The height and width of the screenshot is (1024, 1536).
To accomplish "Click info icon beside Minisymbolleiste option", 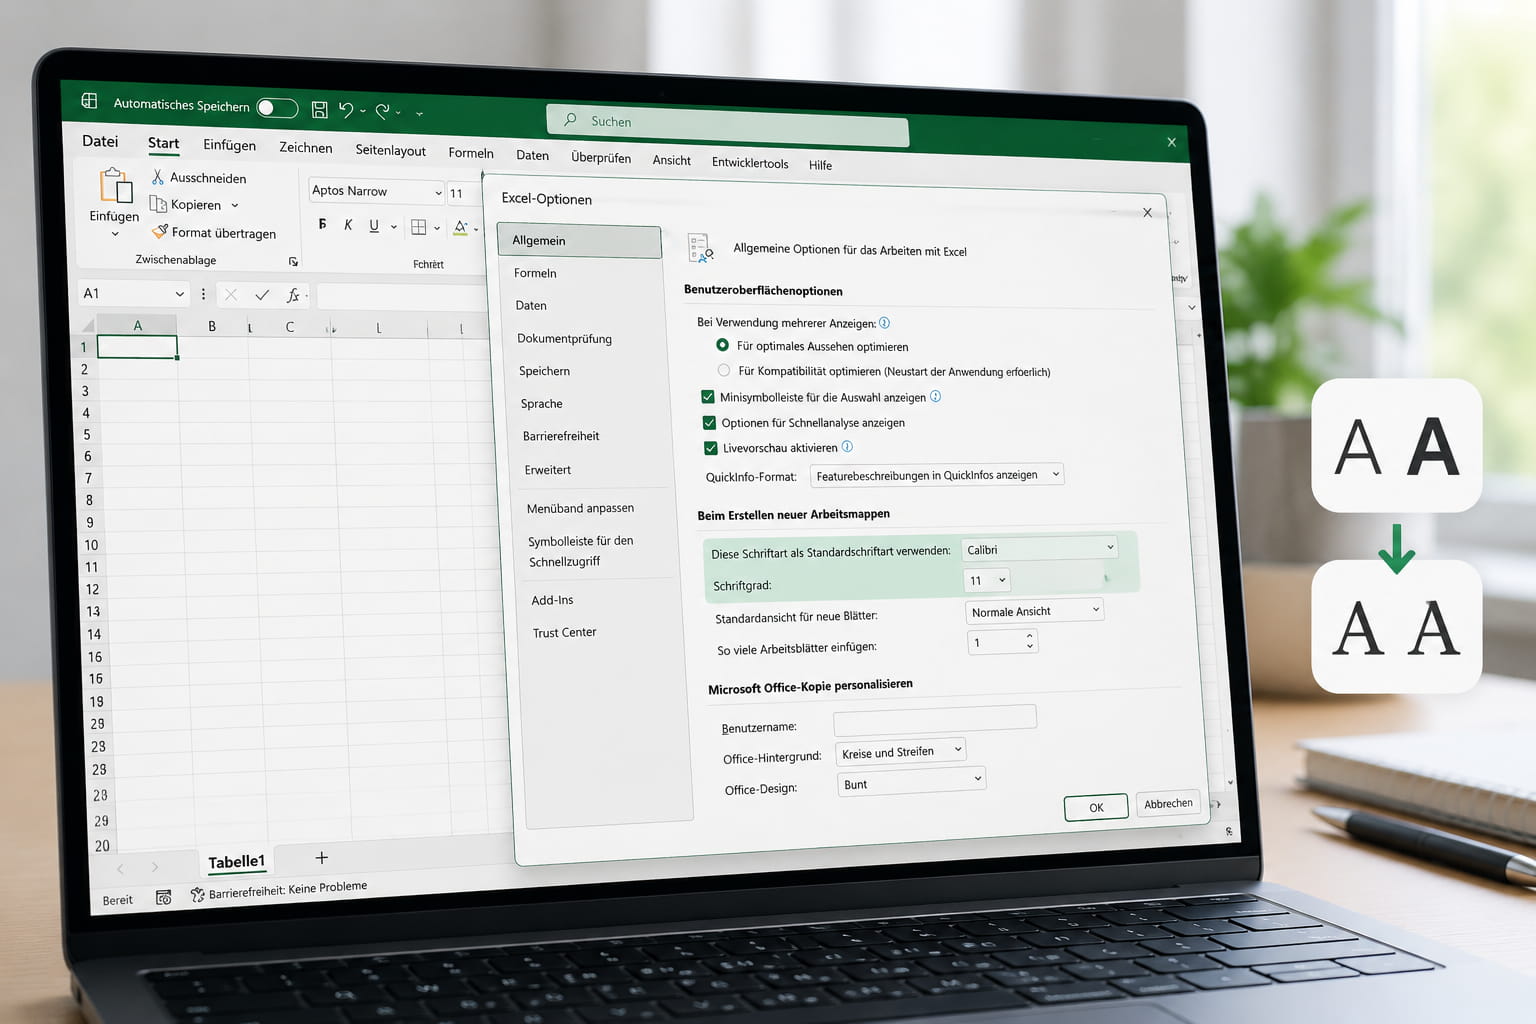I will (936, 396).
